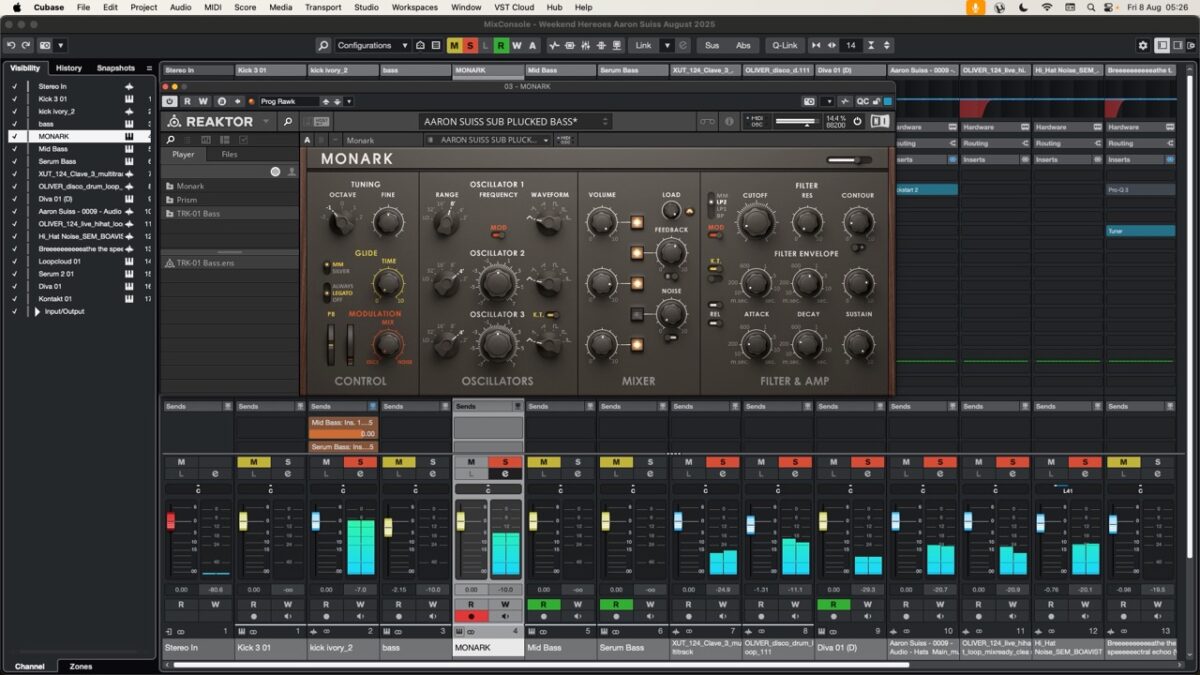Unsolo the MONARK channel
The height and width of the screenshot is (675, 1200).
pyautogui.click(x=506, y=461)
